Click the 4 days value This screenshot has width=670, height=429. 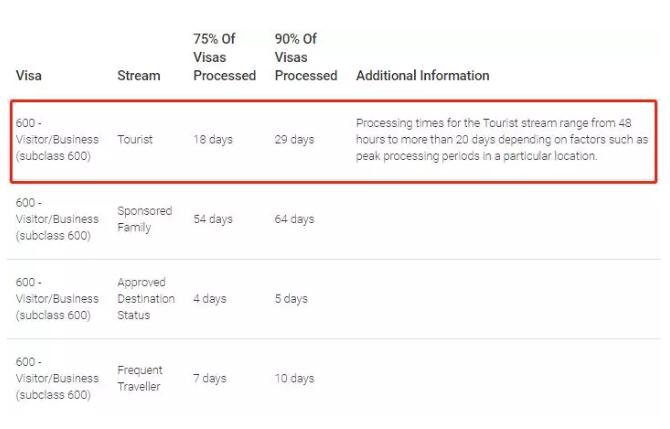(x=210, y=298)
